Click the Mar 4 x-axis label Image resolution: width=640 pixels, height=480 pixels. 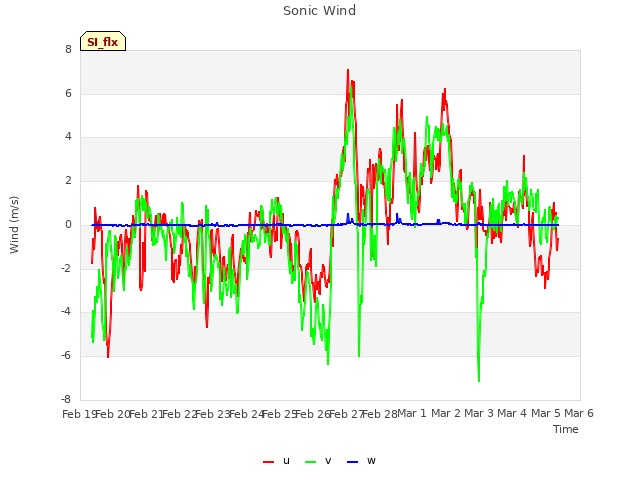coord(512,413)
